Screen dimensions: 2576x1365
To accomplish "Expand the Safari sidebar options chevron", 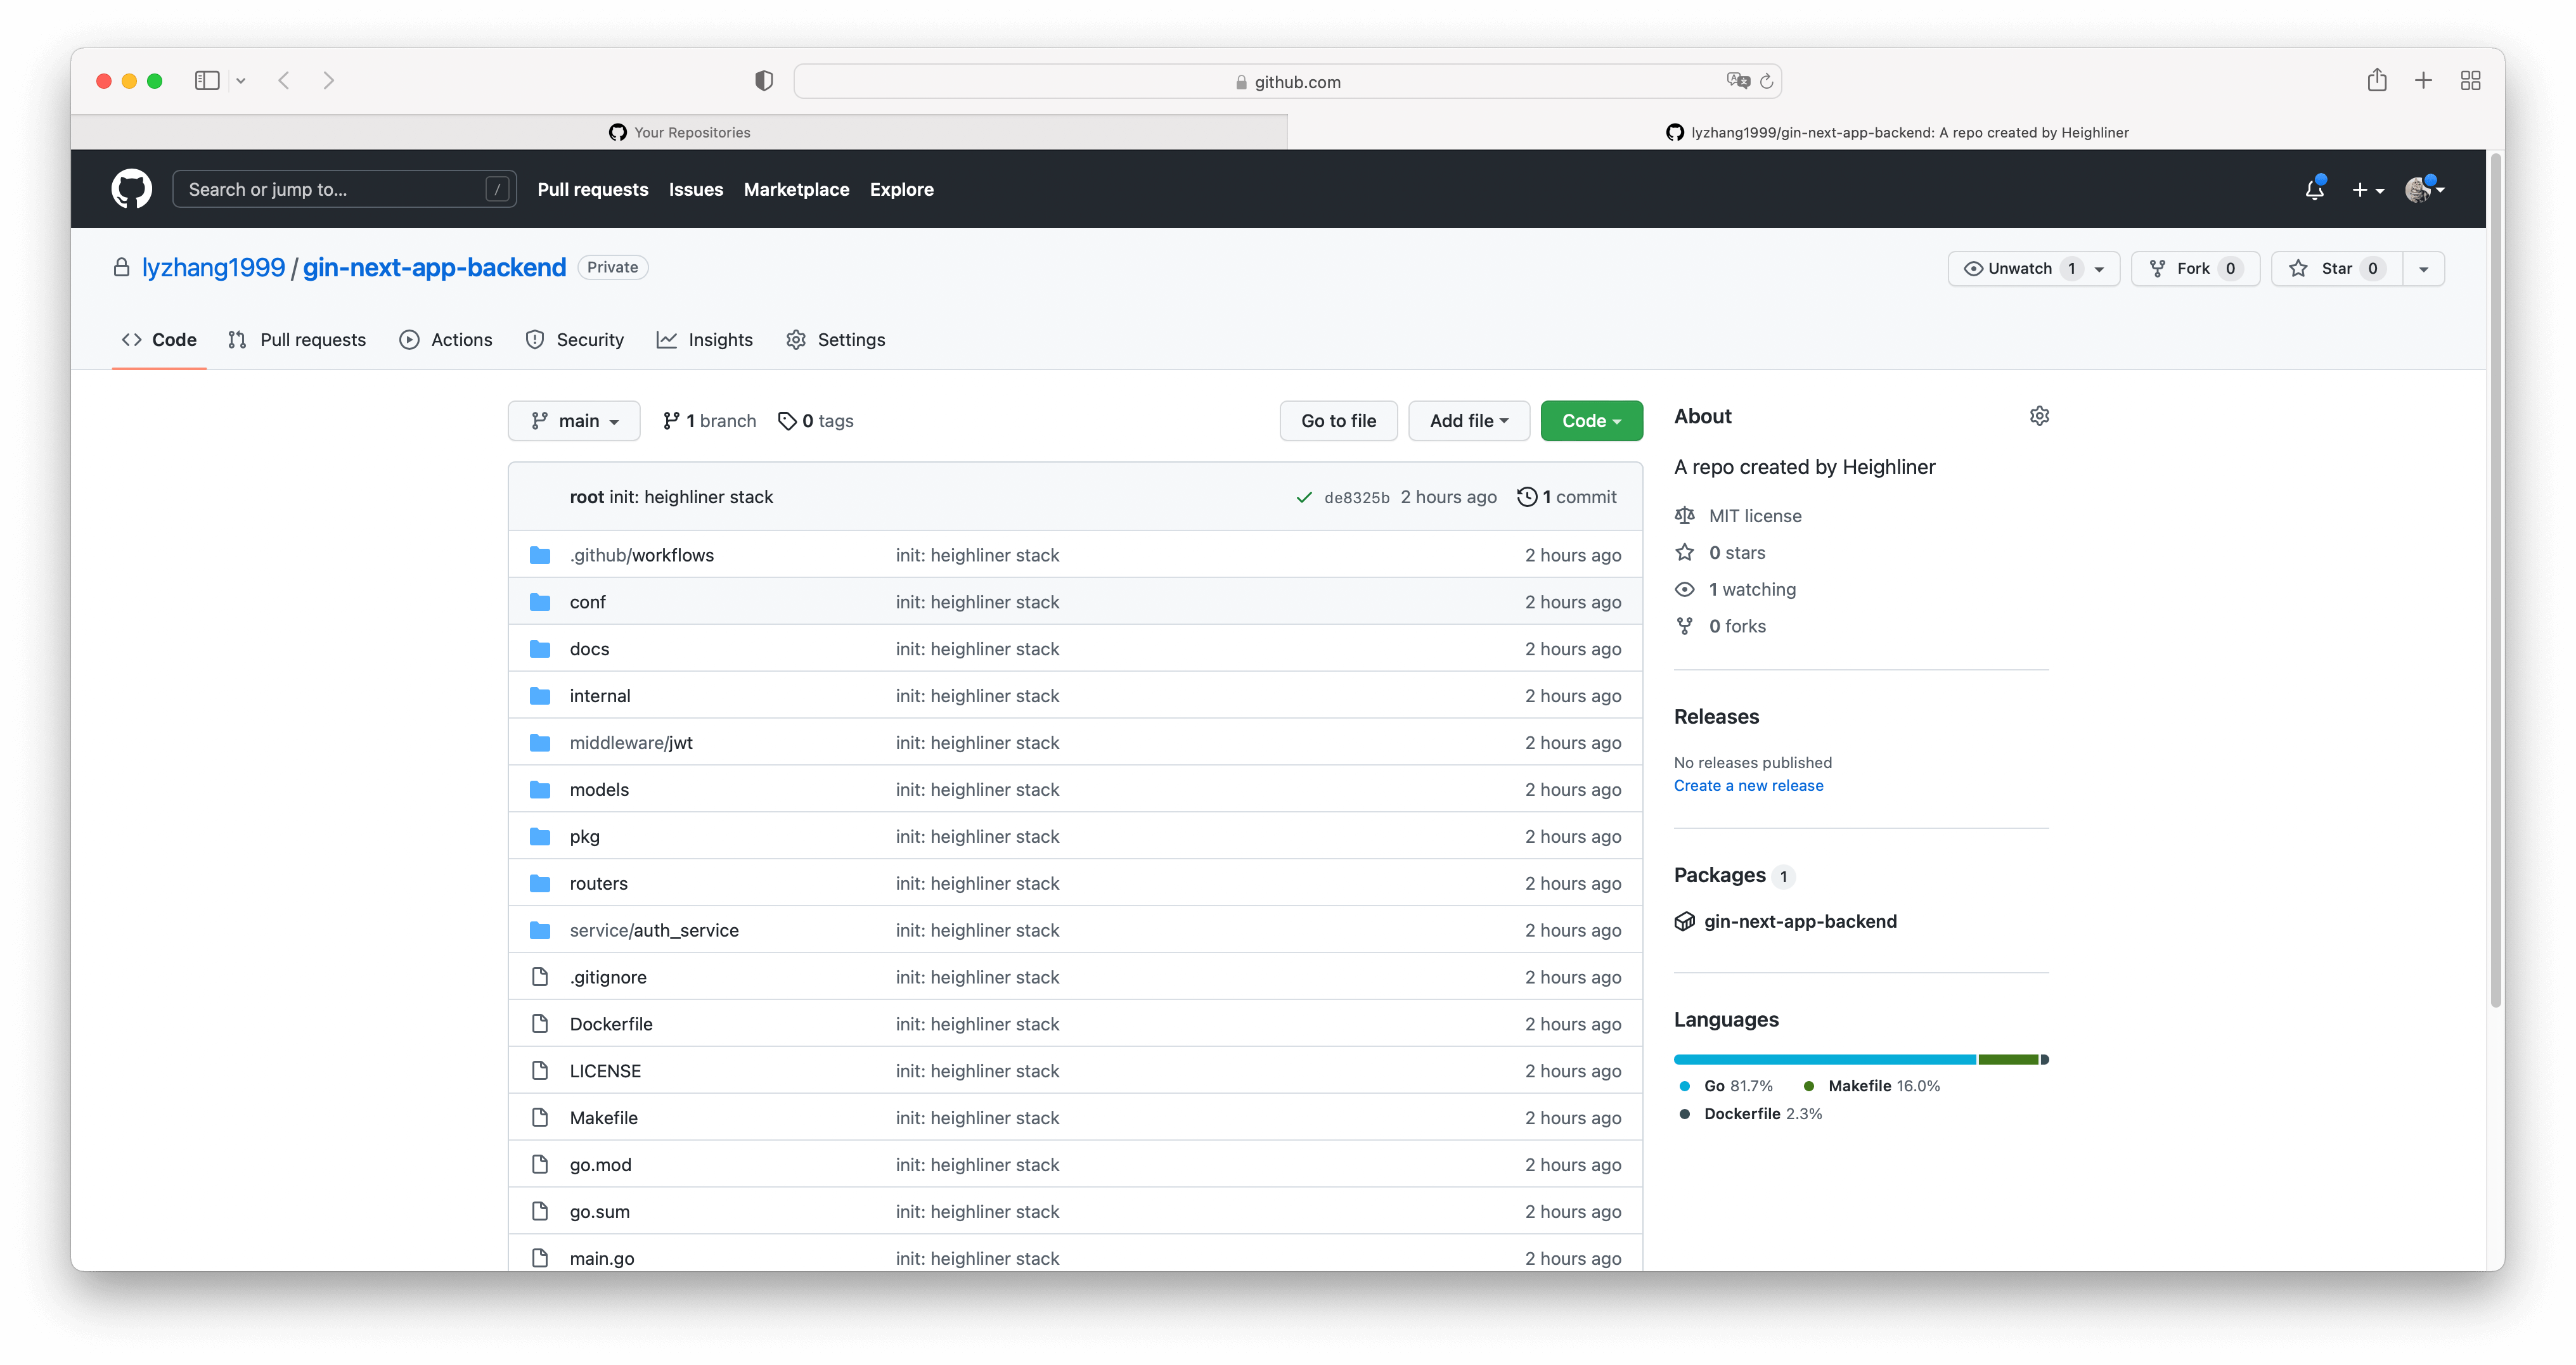I will [241, 81].
